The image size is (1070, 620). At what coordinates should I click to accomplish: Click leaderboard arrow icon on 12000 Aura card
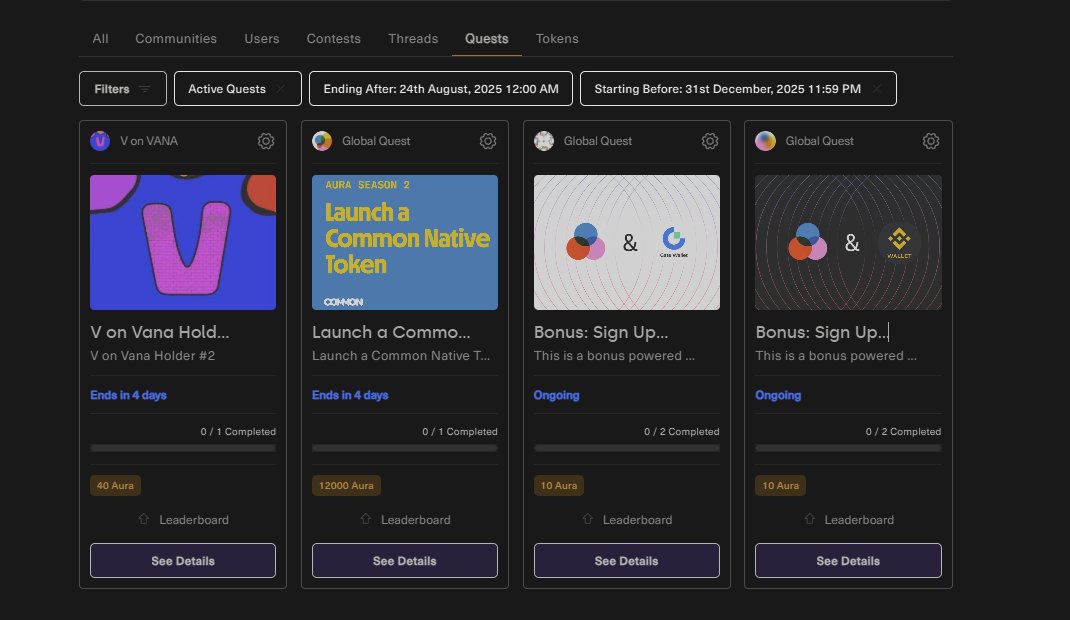[x=366, y=519]
